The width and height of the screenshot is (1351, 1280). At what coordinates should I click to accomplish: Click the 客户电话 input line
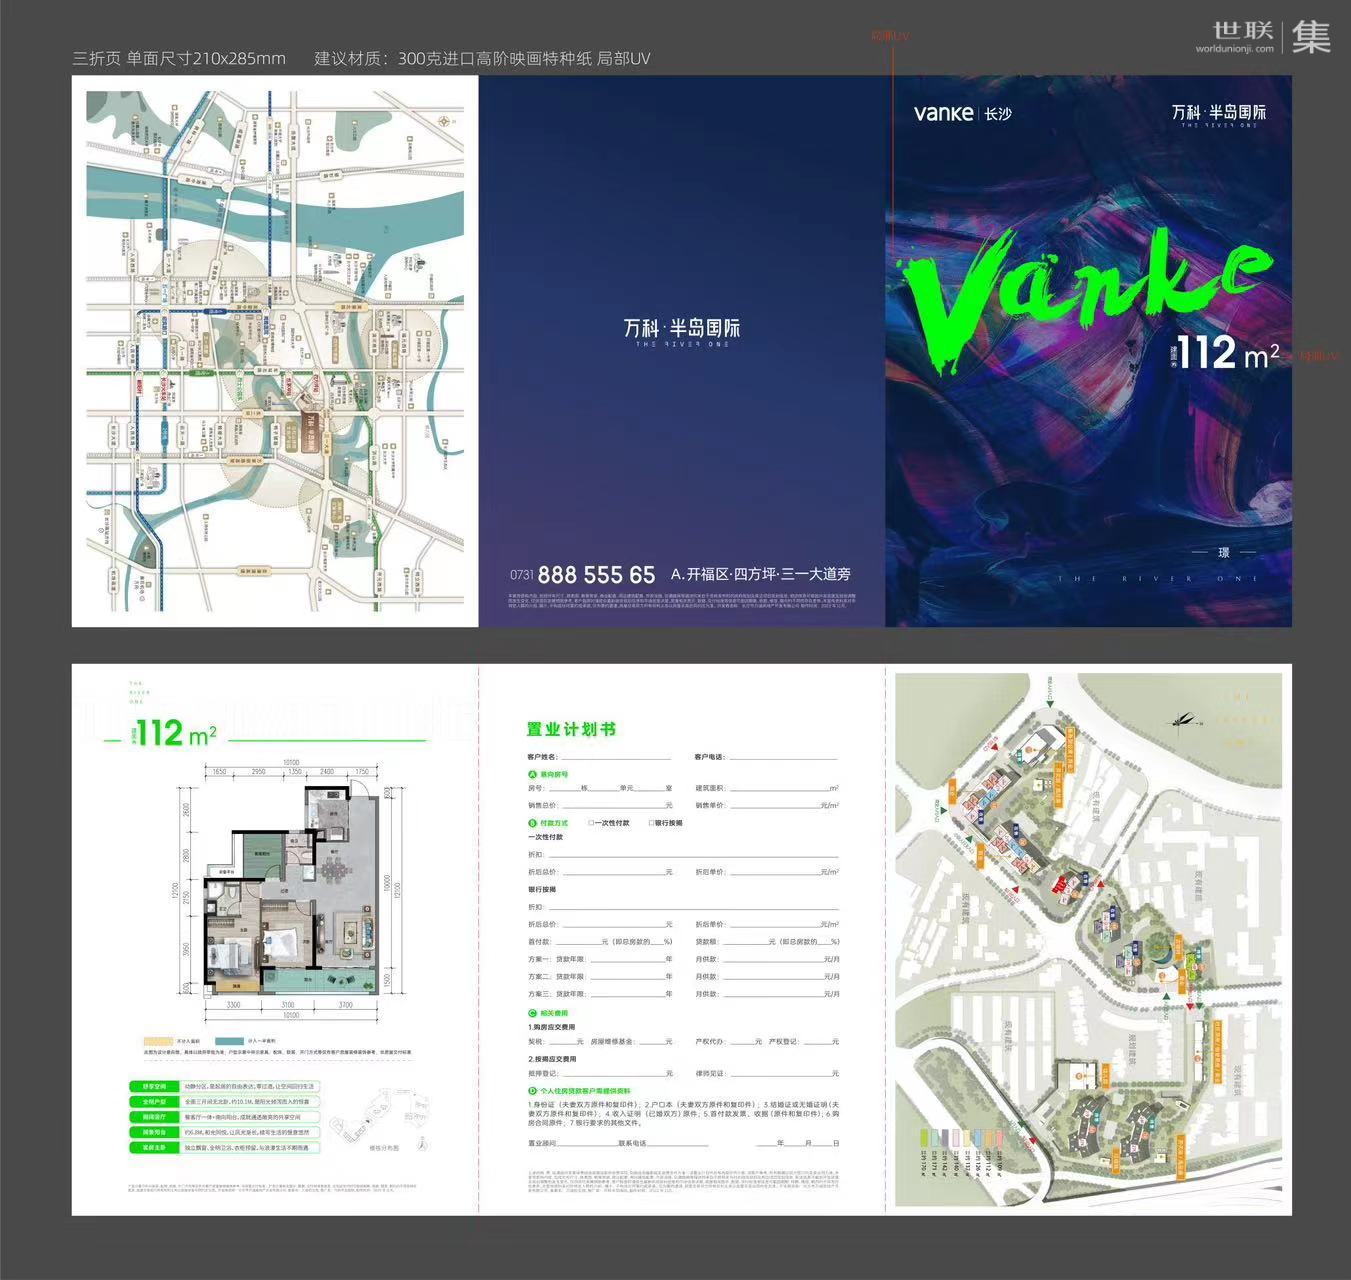[x=782, y=758]
